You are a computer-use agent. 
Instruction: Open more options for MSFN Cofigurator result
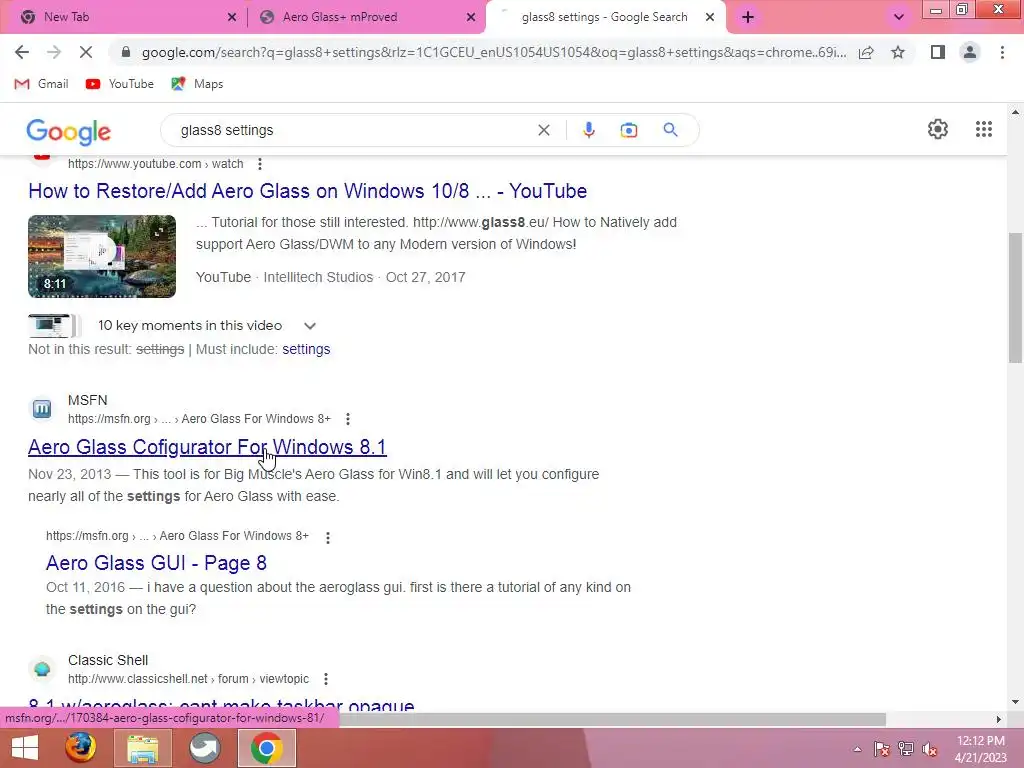pos(347,419)
